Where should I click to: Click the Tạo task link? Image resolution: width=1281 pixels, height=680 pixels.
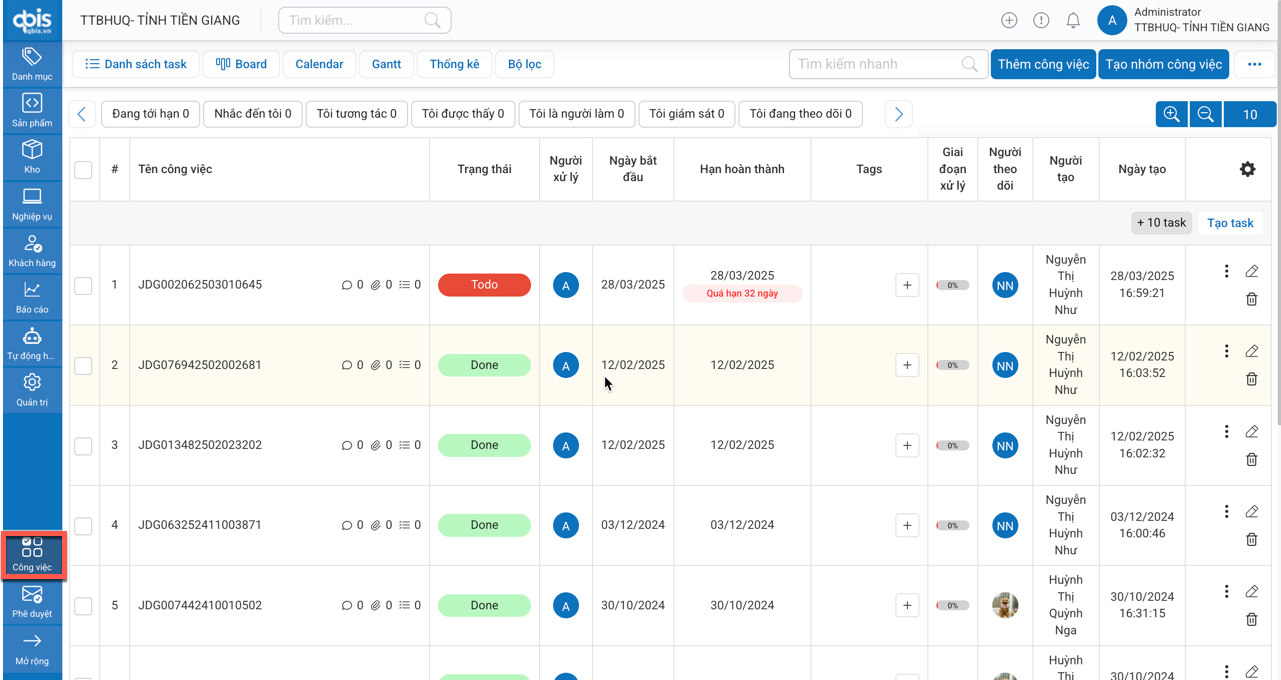click(x=1230, y=223)
